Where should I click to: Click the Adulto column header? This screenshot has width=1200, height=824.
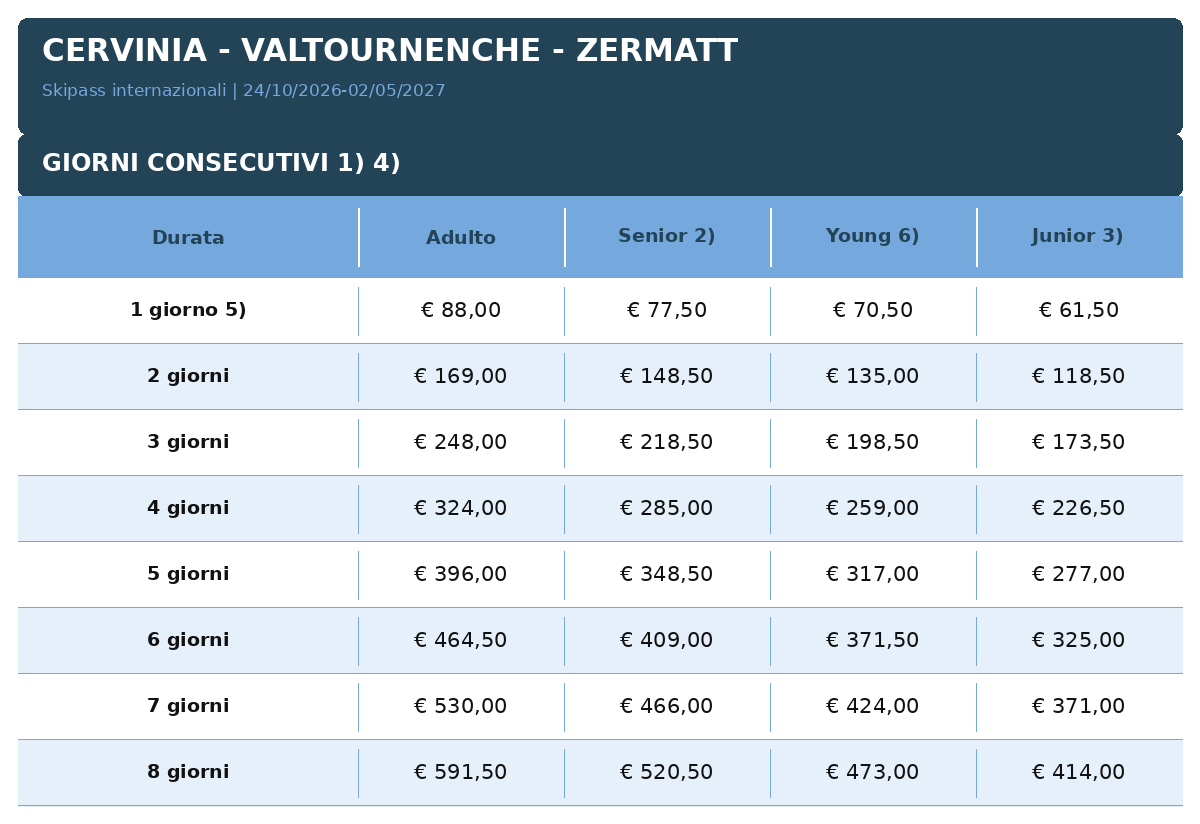tap(461, 238)
